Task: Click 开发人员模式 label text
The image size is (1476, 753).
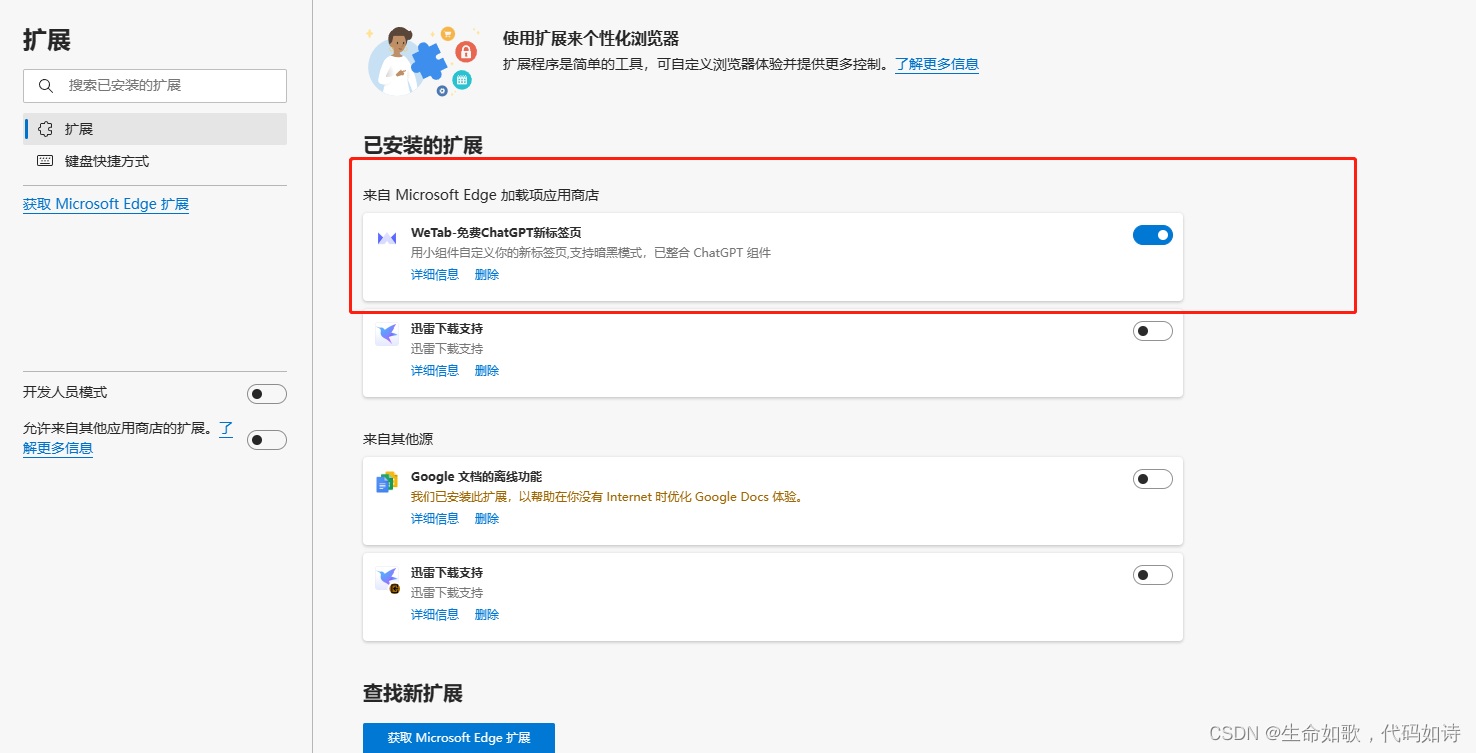Action: click(65, 392)
